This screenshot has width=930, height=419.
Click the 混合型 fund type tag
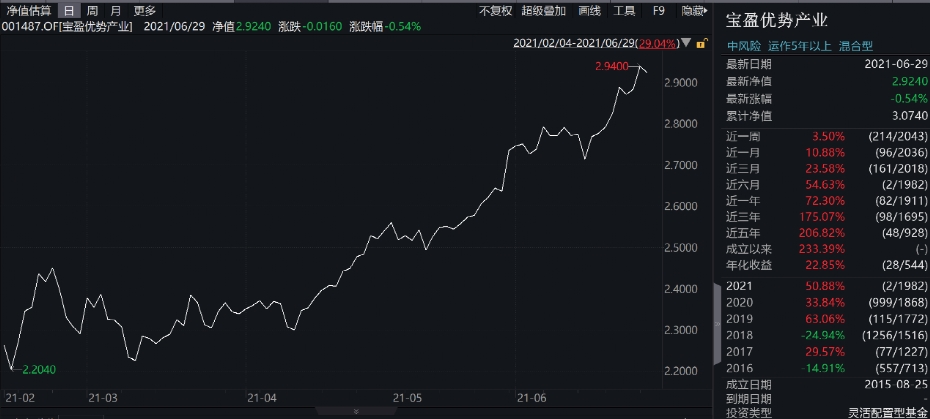(x=856, y=46)
